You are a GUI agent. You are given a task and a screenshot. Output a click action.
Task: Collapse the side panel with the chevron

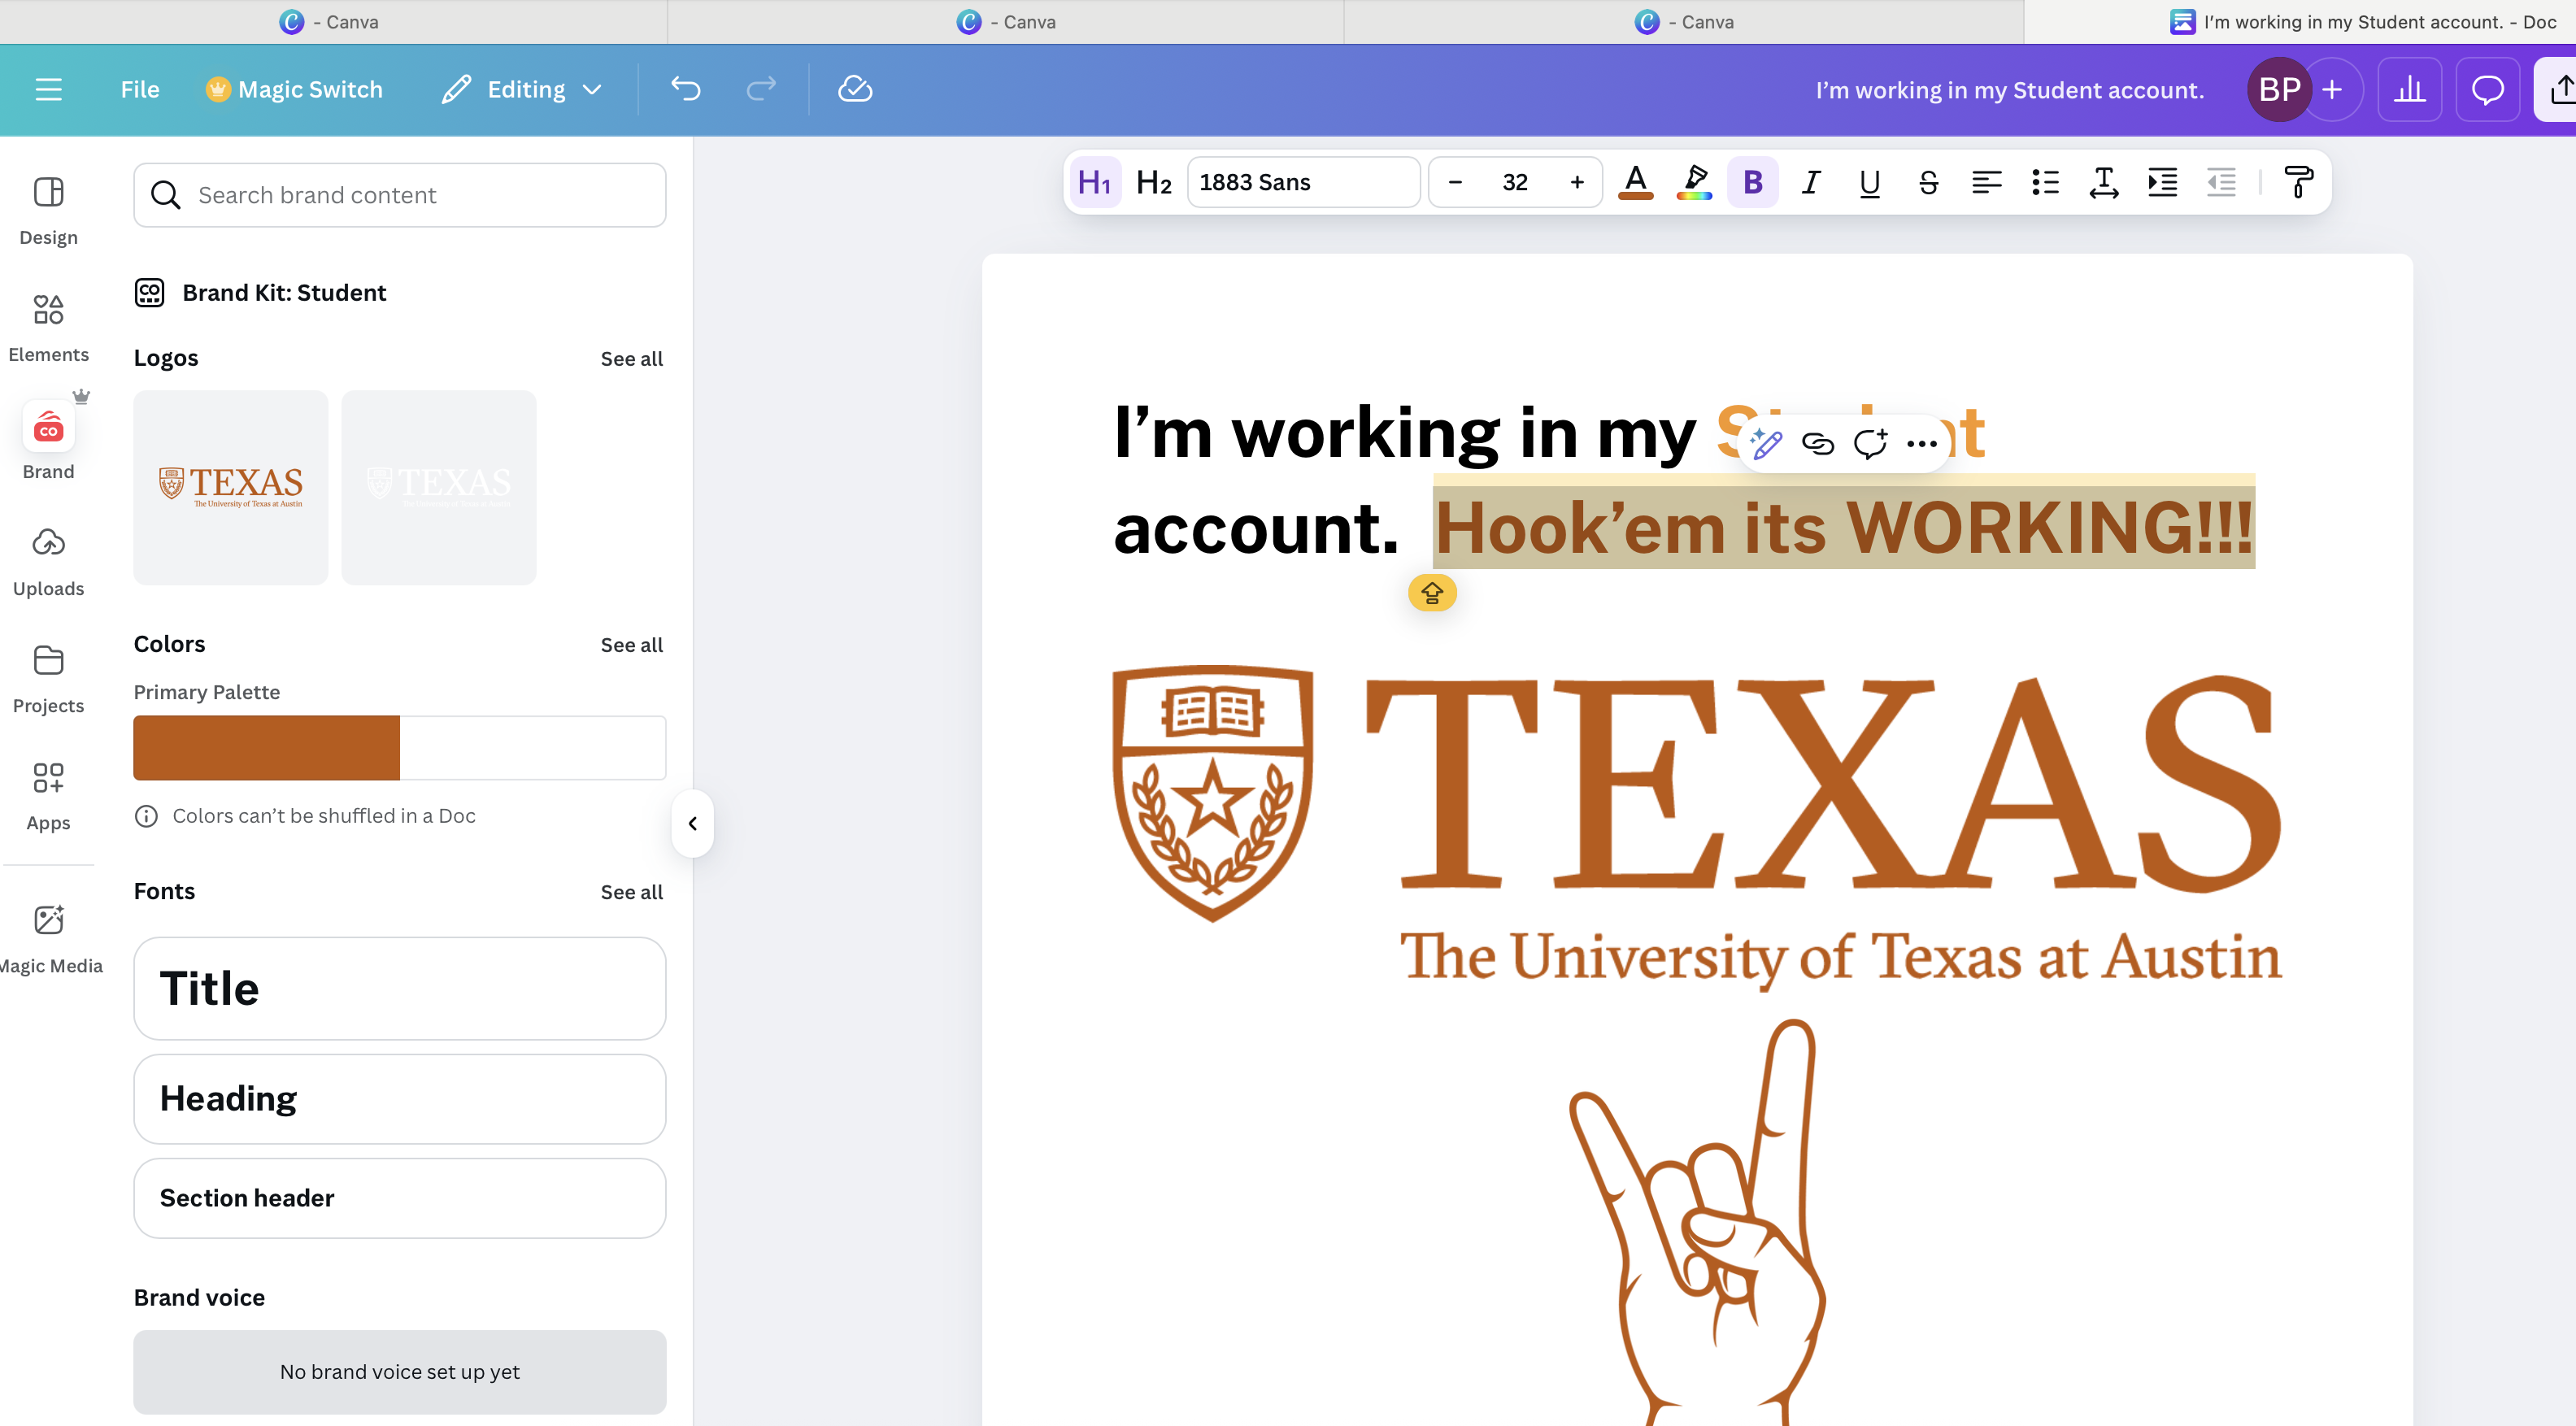click(692, 823)
